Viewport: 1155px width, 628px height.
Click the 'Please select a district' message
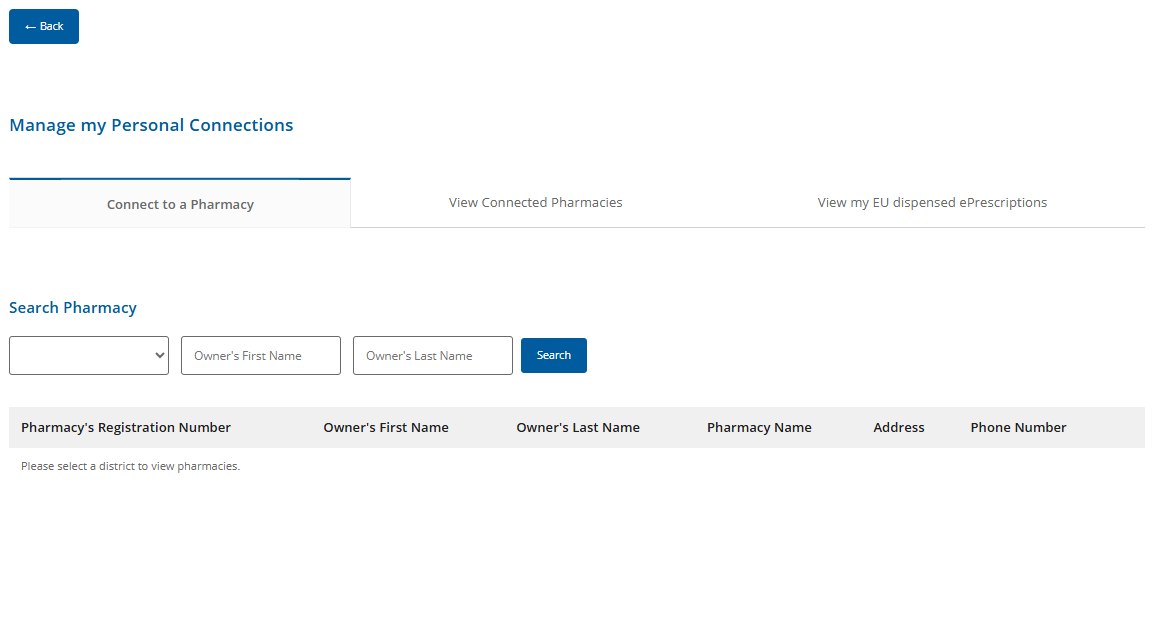point(130,466)
